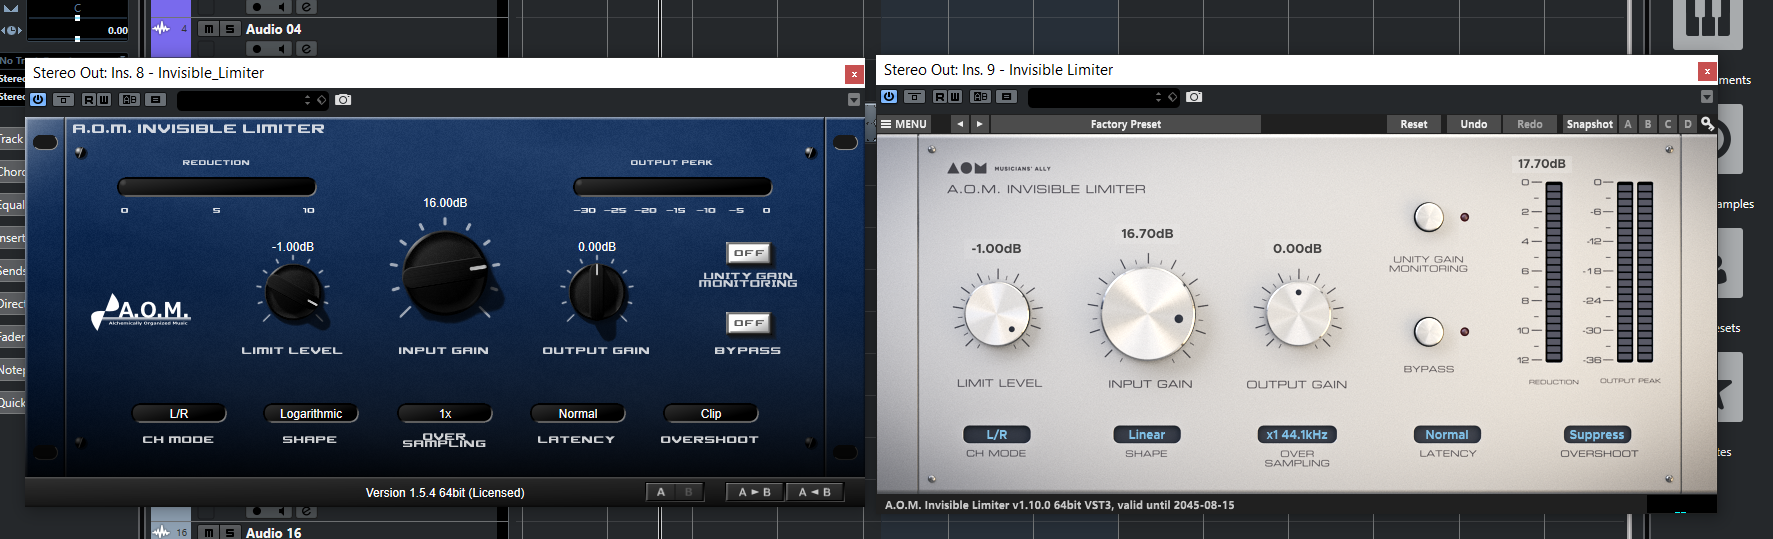Switch A/B settings in Ins. 9 toolbar

[980, 97]
